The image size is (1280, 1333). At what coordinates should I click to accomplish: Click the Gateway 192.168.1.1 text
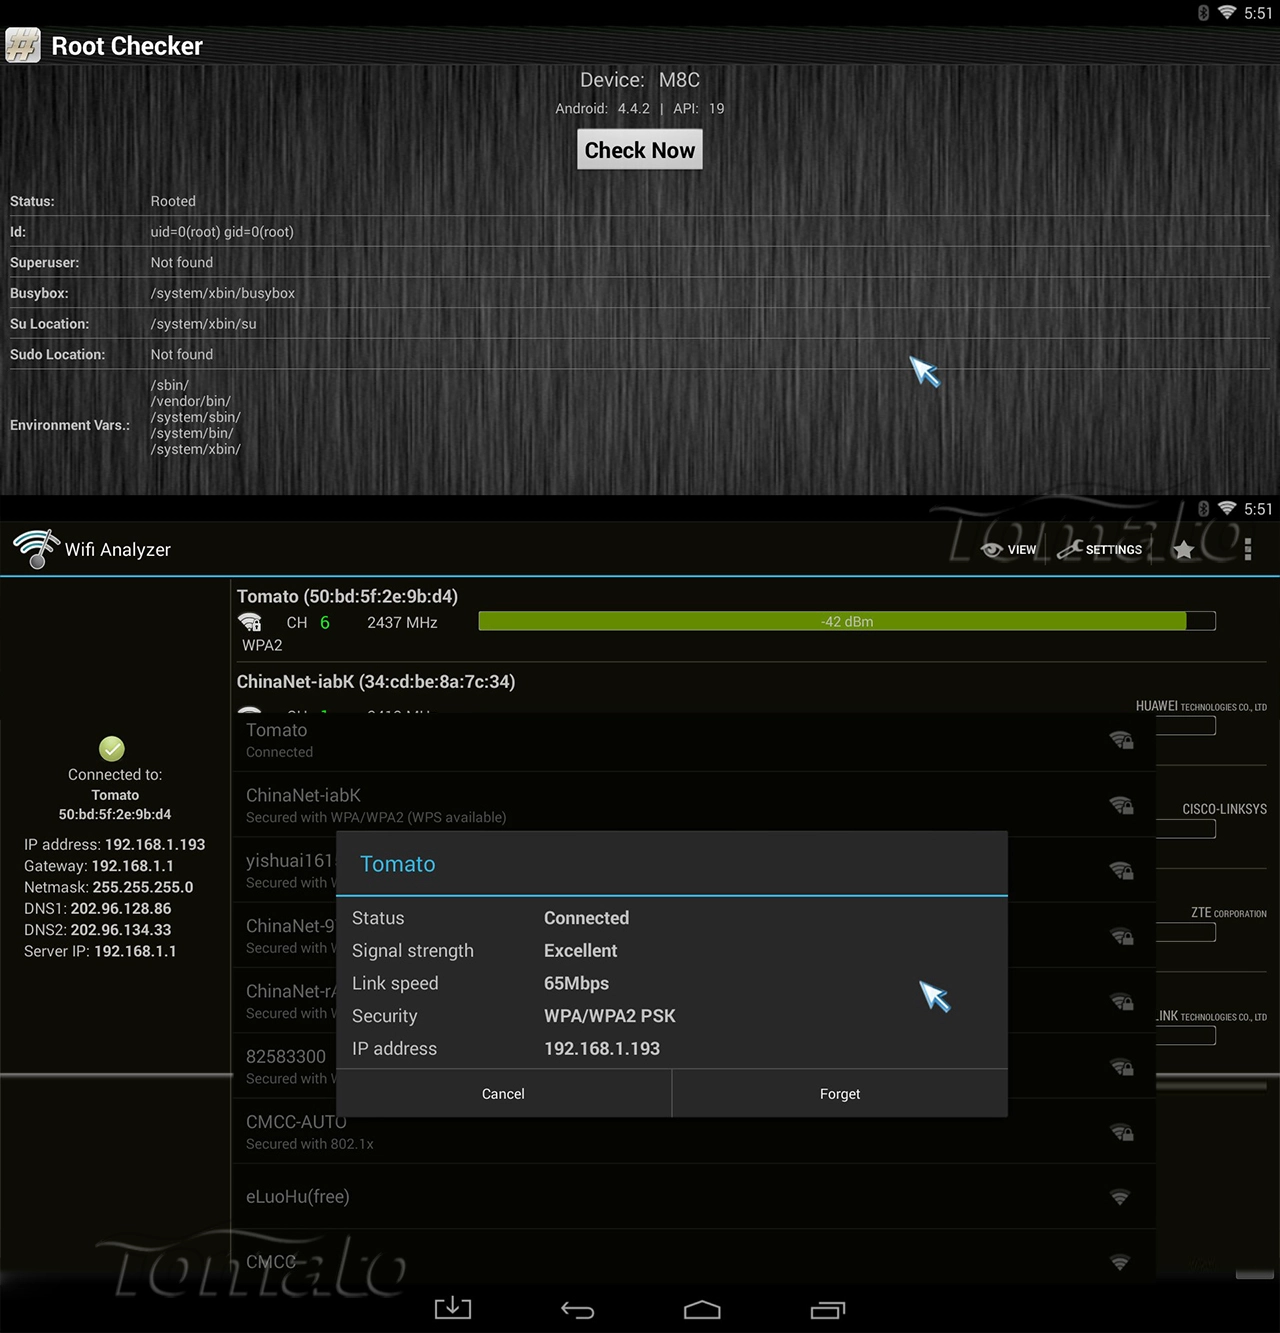tap(99, 866)
